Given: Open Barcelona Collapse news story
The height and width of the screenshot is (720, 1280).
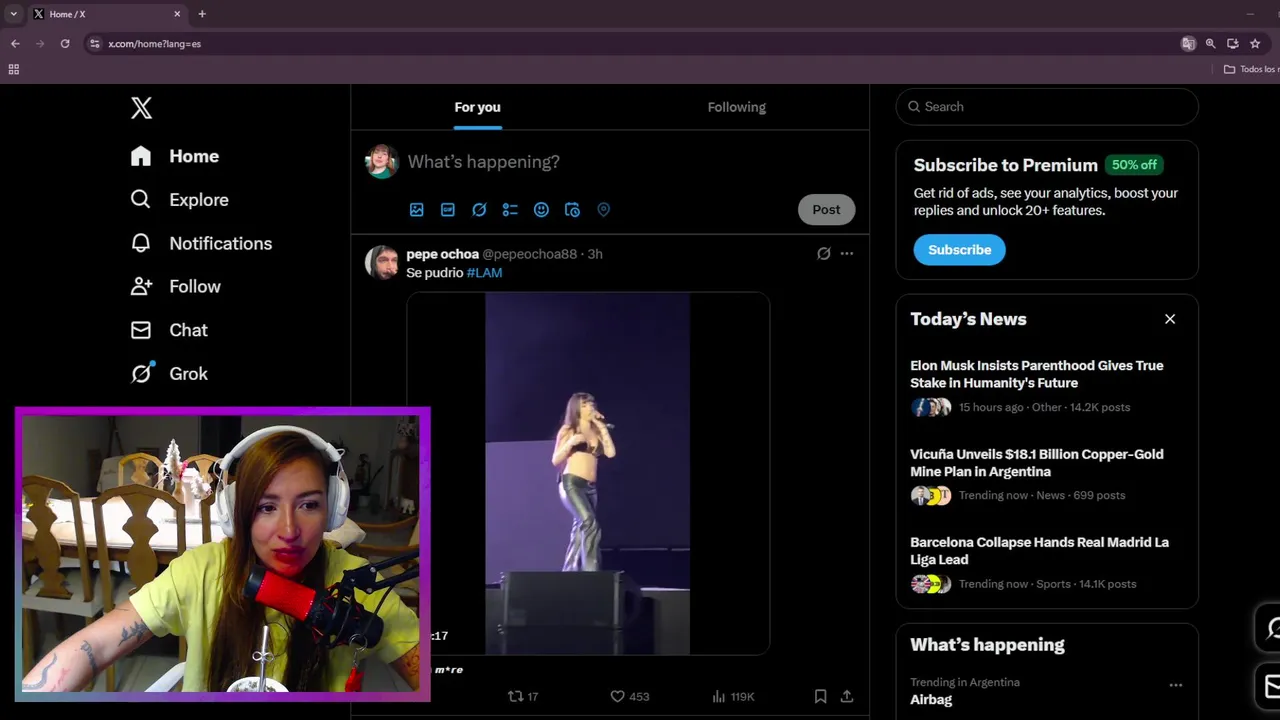Looking at the screenshot, I should tap(1047, 563).
